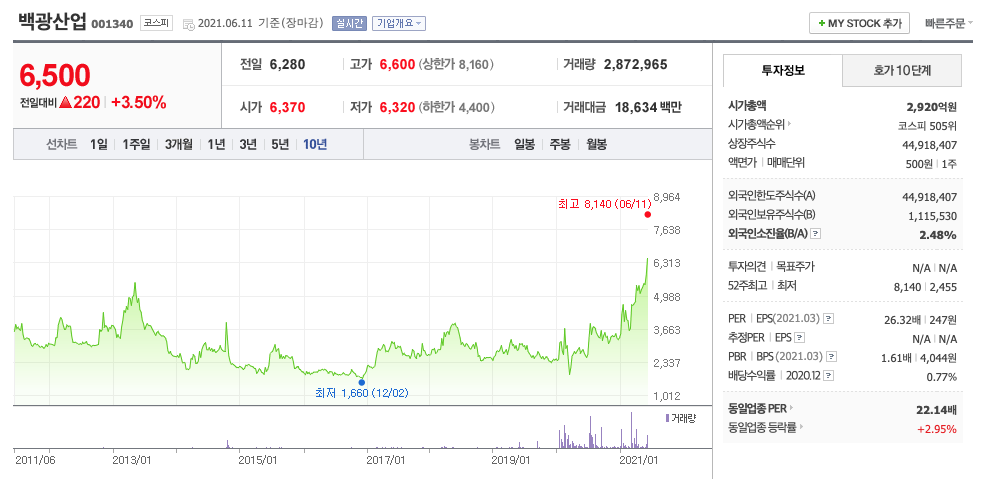This screenshot has height=479, width=986.
Task: Click the blue 최저 price dot on chart
Action: coord(362,382)
